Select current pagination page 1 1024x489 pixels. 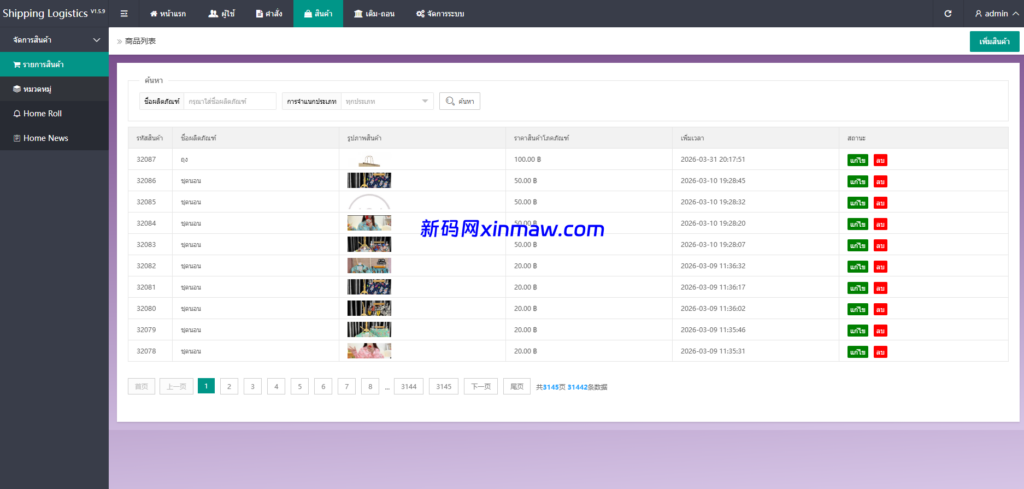206,386
